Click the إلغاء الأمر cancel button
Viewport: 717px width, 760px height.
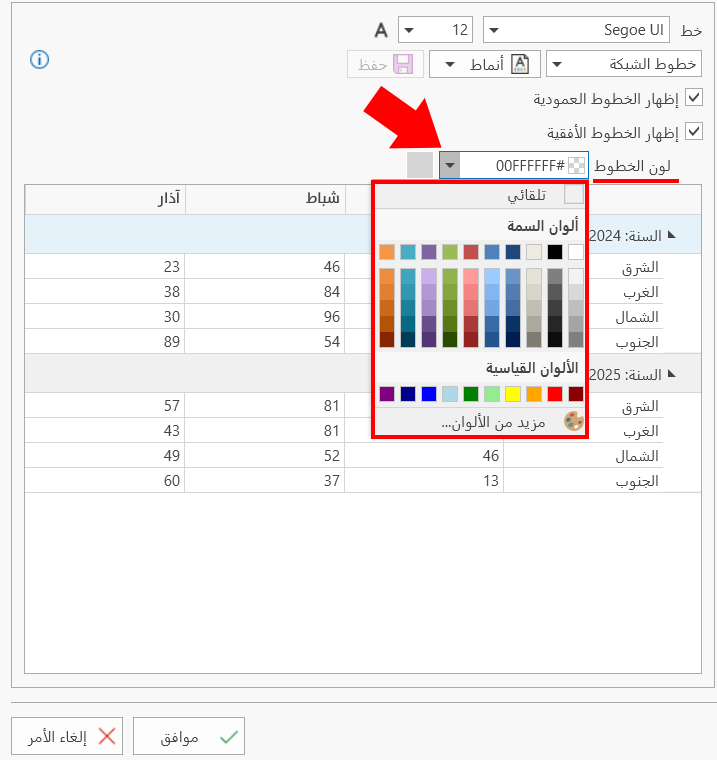67,736
